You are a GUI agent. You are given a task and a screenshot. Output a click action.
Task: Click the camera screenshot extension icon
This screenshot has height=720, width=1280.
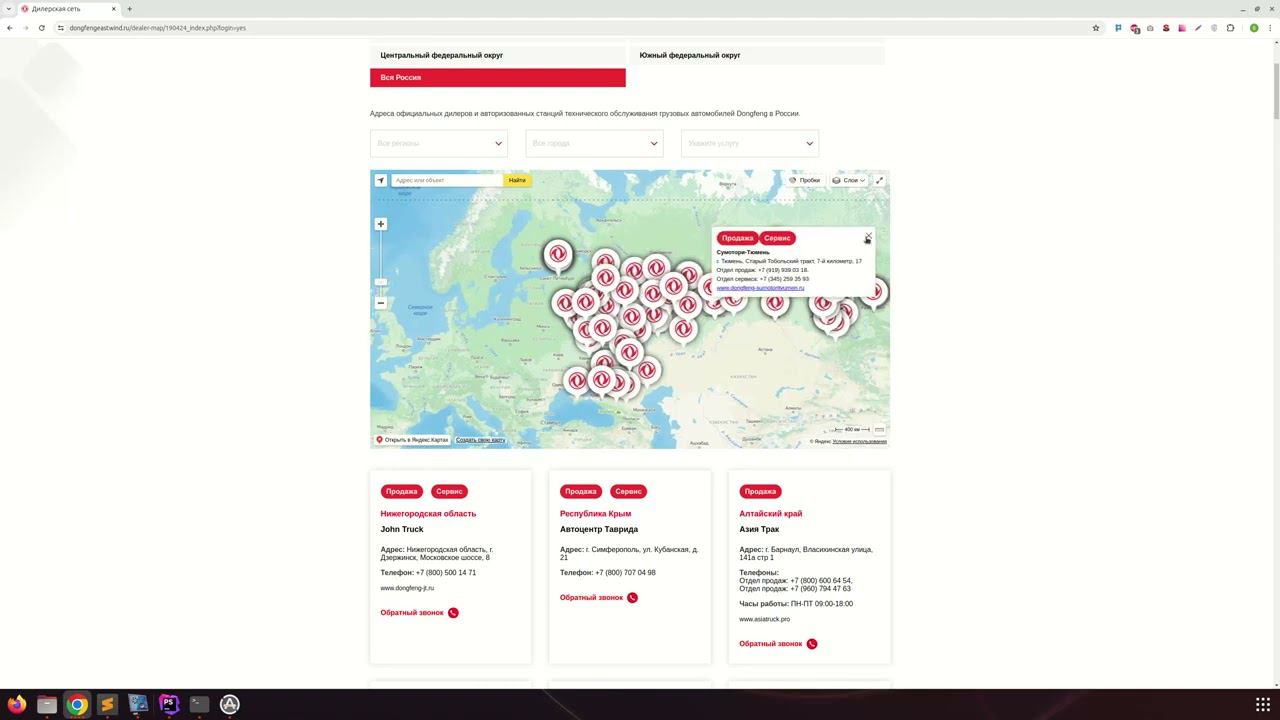point(1150,28)
